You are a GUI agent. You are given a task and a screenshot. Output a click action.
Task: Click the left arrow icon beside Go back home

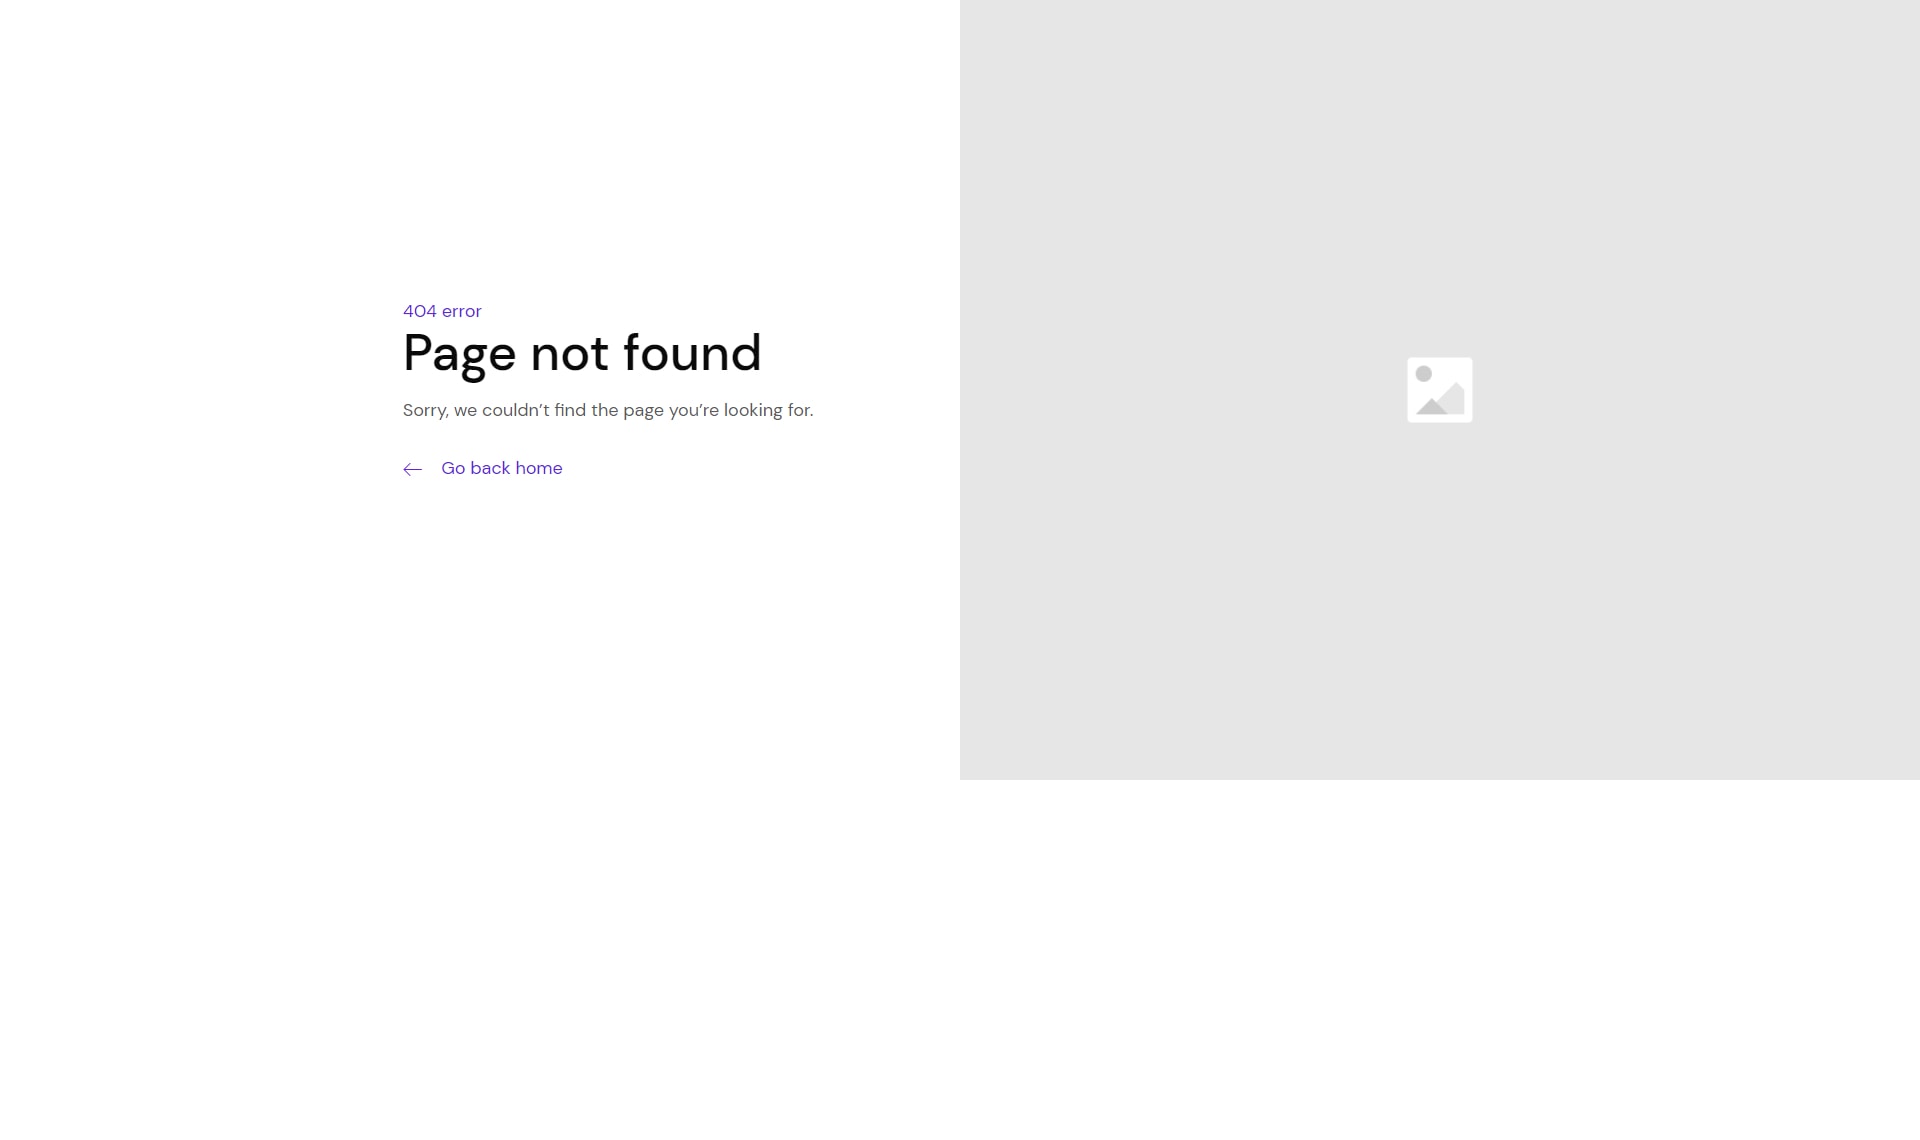pos(413,469)
